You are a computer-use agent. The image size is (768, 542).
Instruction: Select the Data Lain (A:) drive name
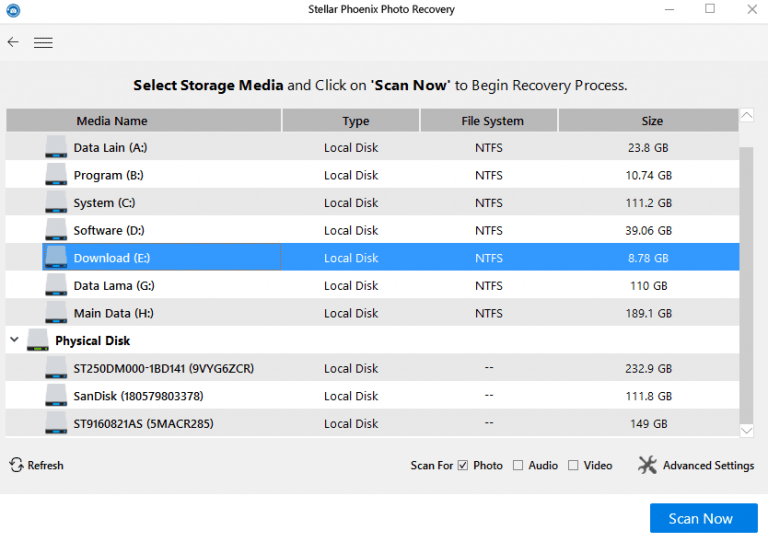coord(110,147)
